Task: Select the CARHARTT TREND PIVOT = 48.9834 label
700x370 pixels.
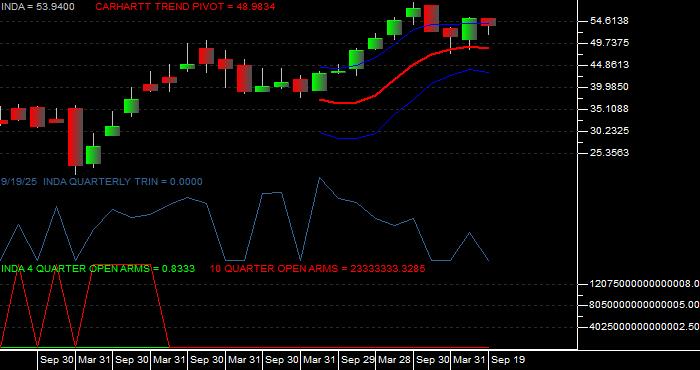Action: pyautogui.click(x=185, y=7)
